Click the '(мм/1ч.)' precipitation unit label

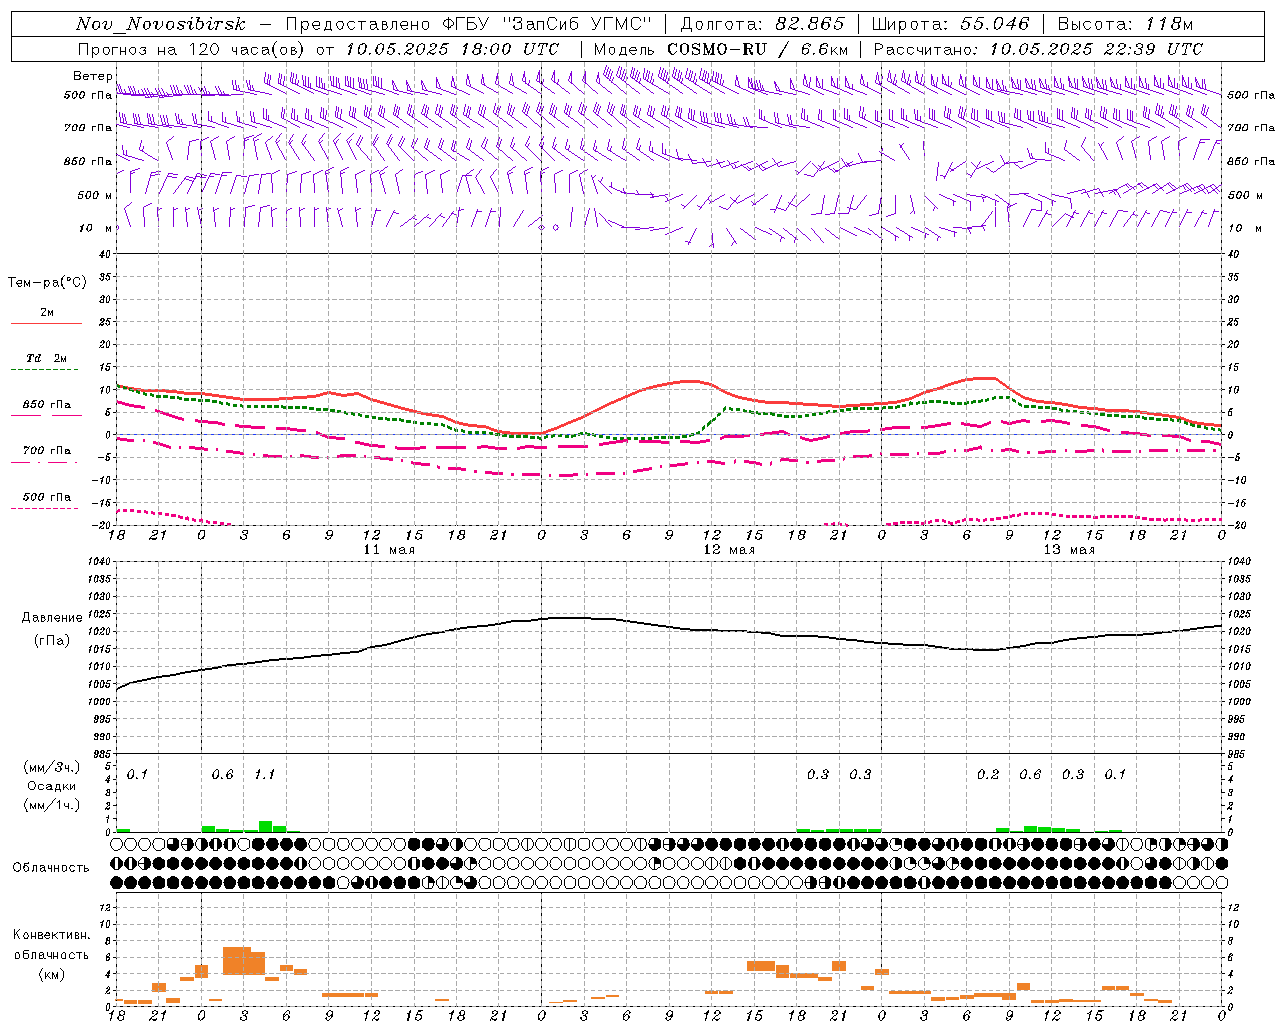52,805
